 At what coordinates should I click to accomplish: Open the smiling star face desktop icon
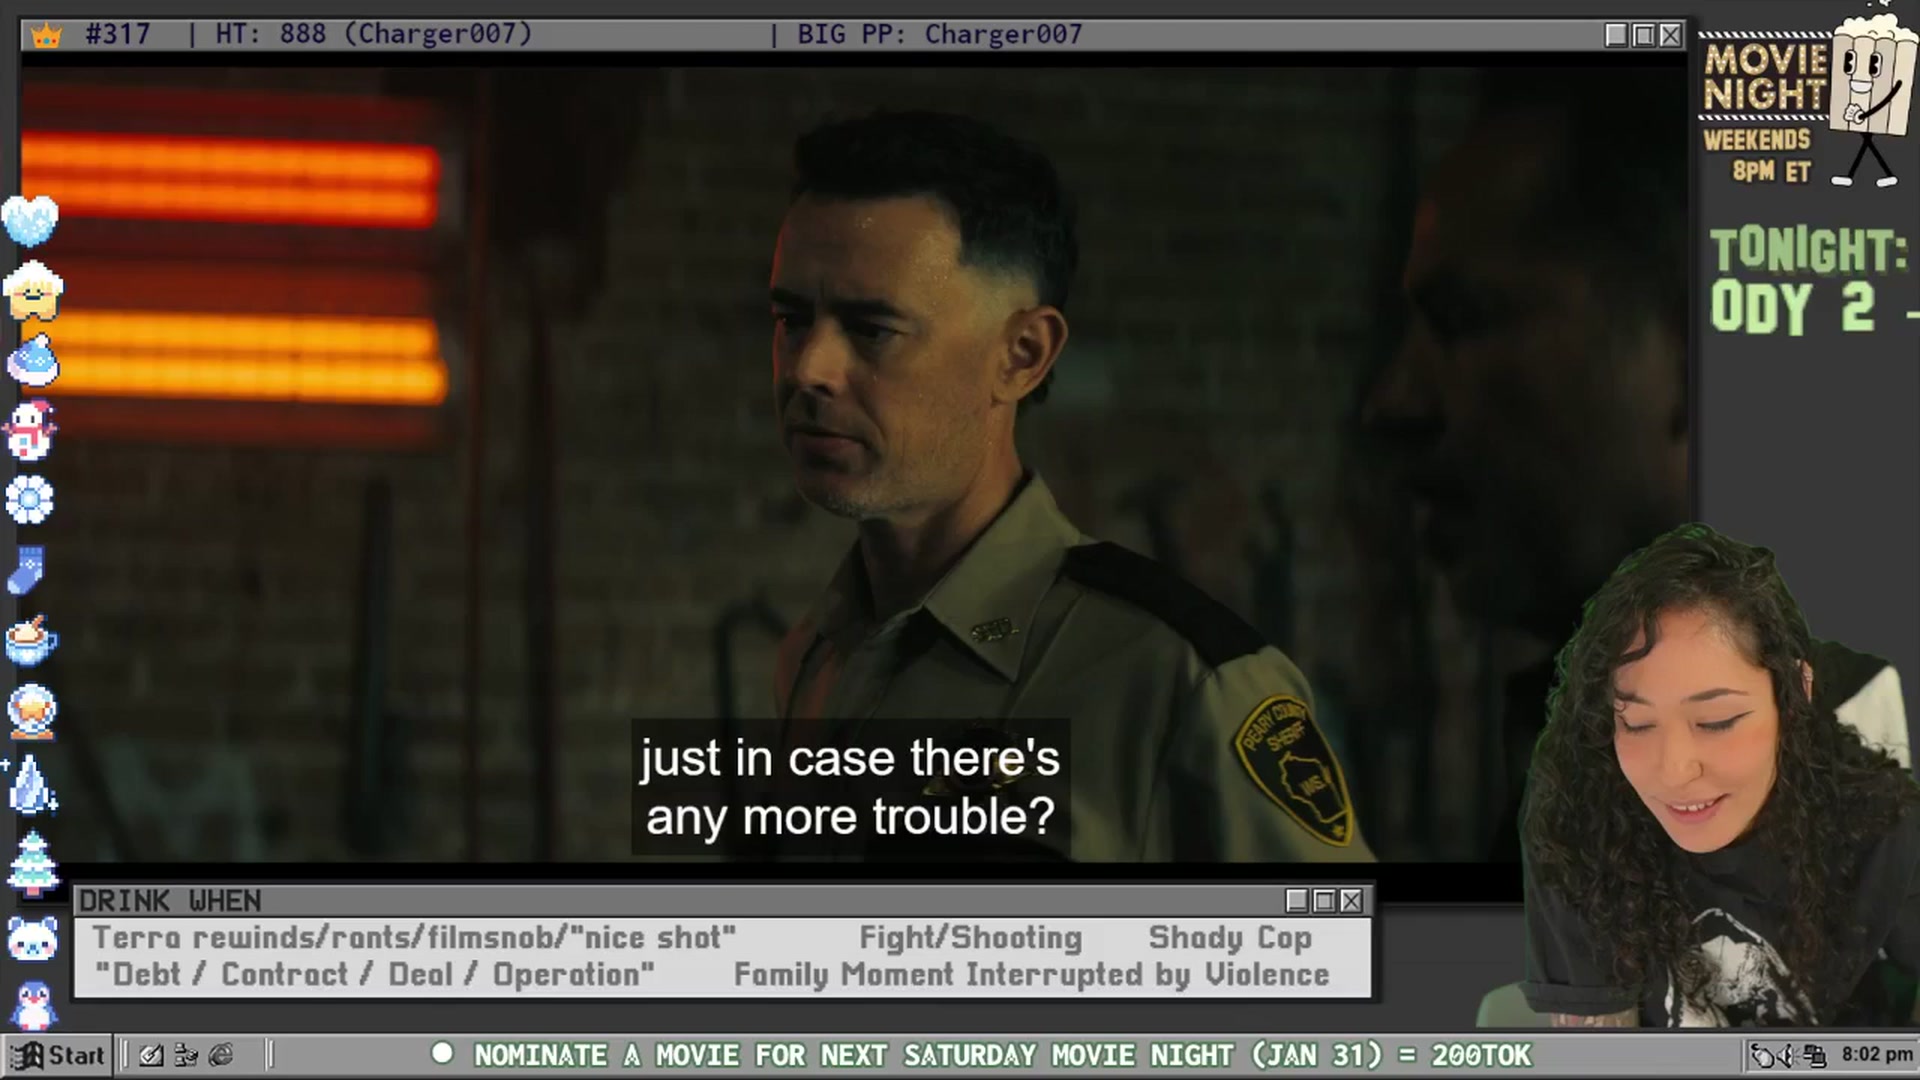tap(33, 290)
